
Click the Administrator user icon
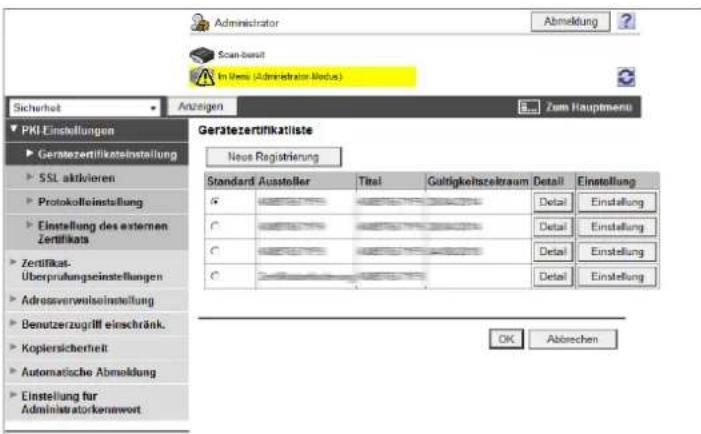200,23
